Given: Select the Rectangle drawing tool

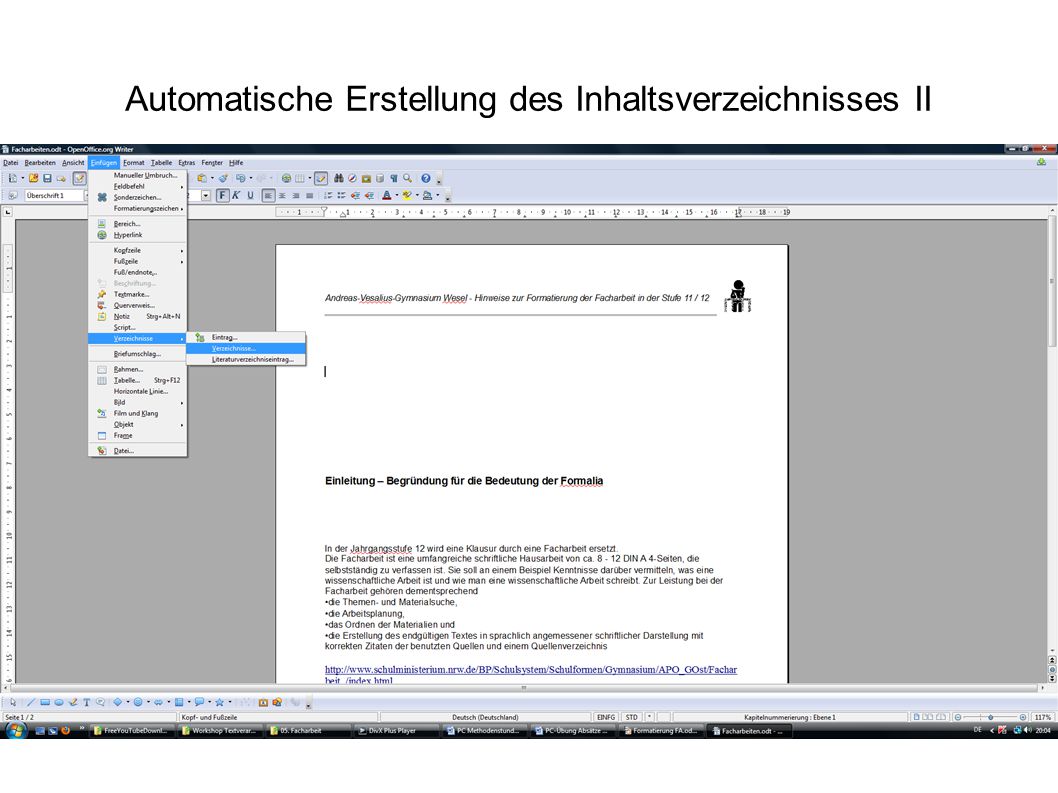Looking at the screenshot, I should [x=45, y=702].
